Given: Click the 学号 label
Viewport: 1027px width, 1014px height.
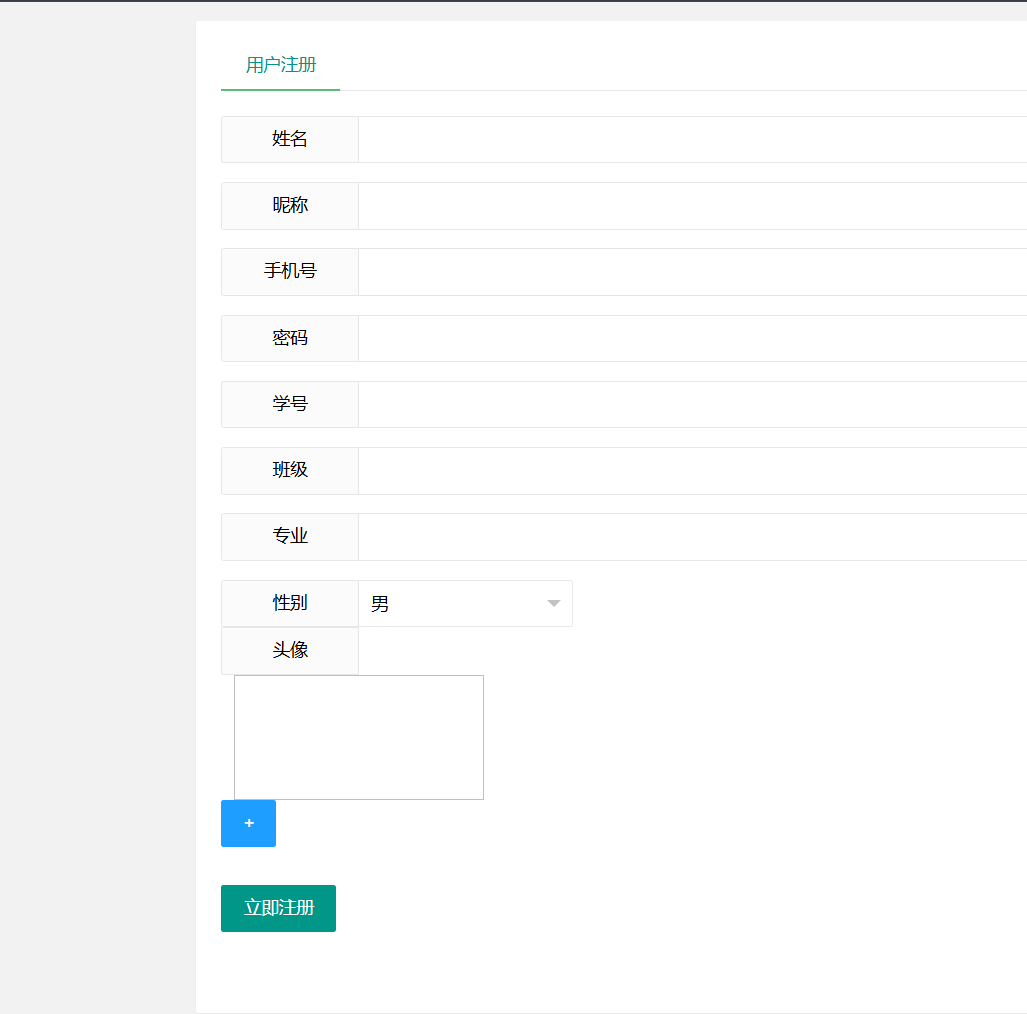Looking at the screenshot, I should tap(290, 404).
